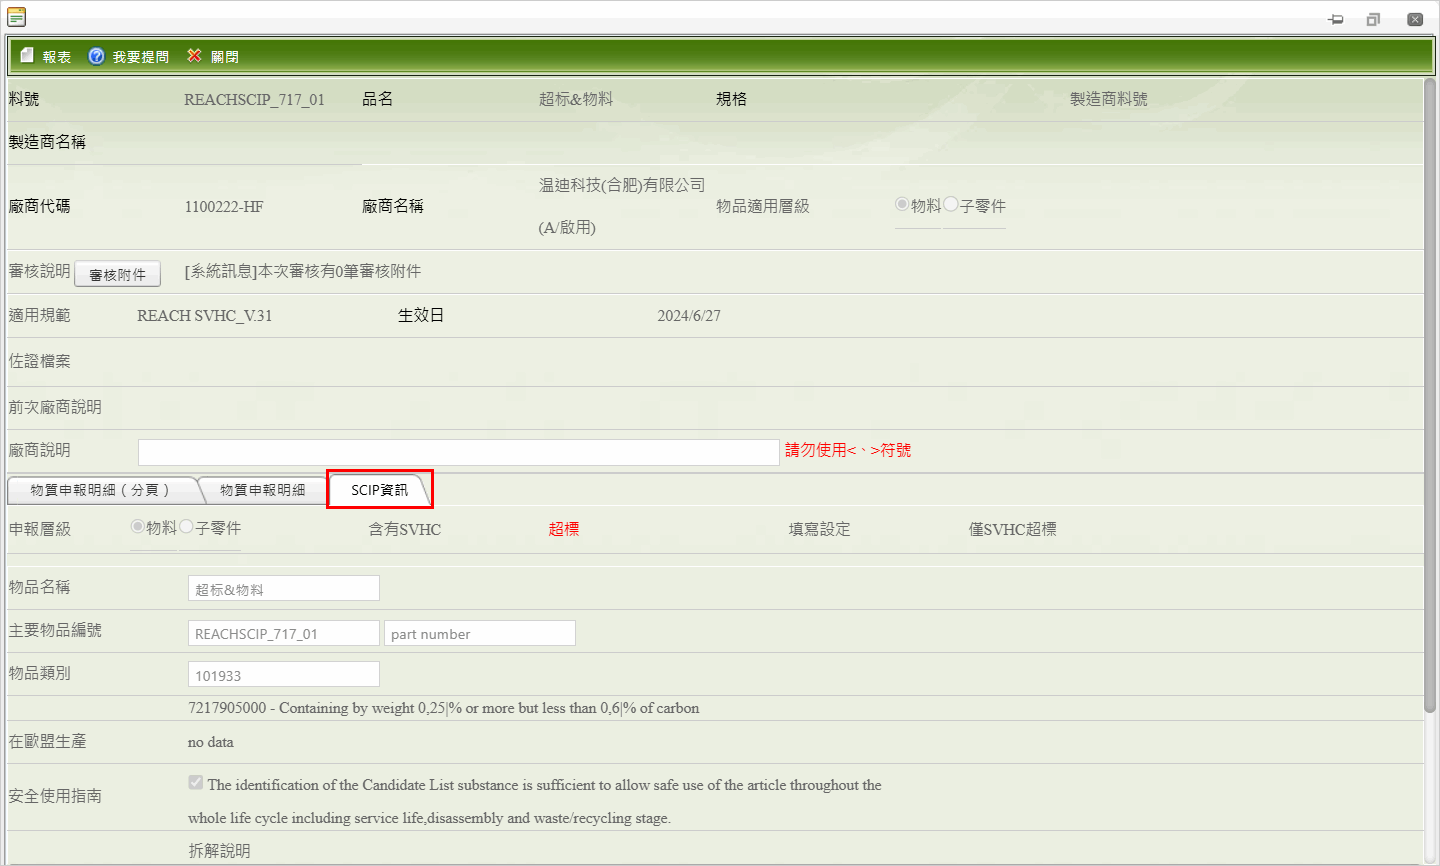Click the 僅SVHC超標 setting text
1440x866 pixels.
coord(1012,529)
